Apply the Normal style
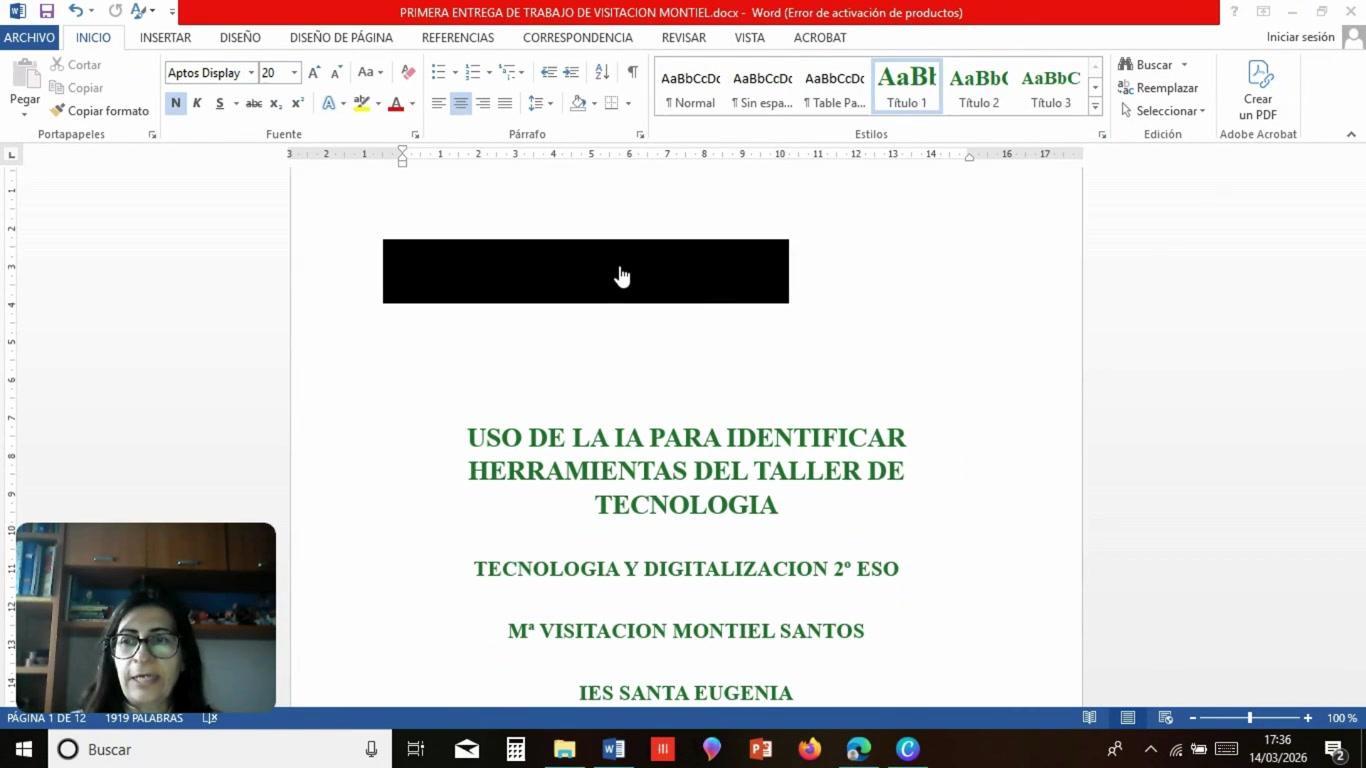This screenshot has height=768, width=1366. click(691, 87)
